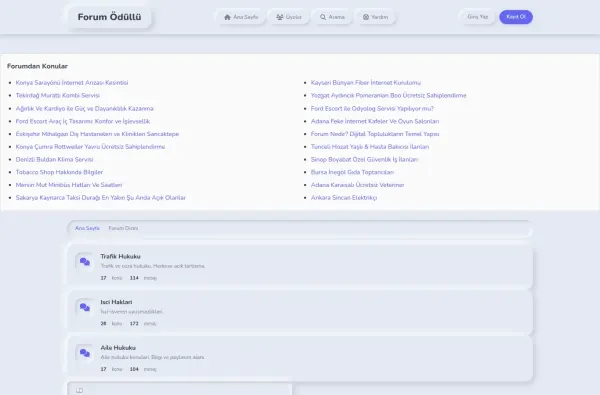Click the Forum Ödüllü logo

point(109,17)
